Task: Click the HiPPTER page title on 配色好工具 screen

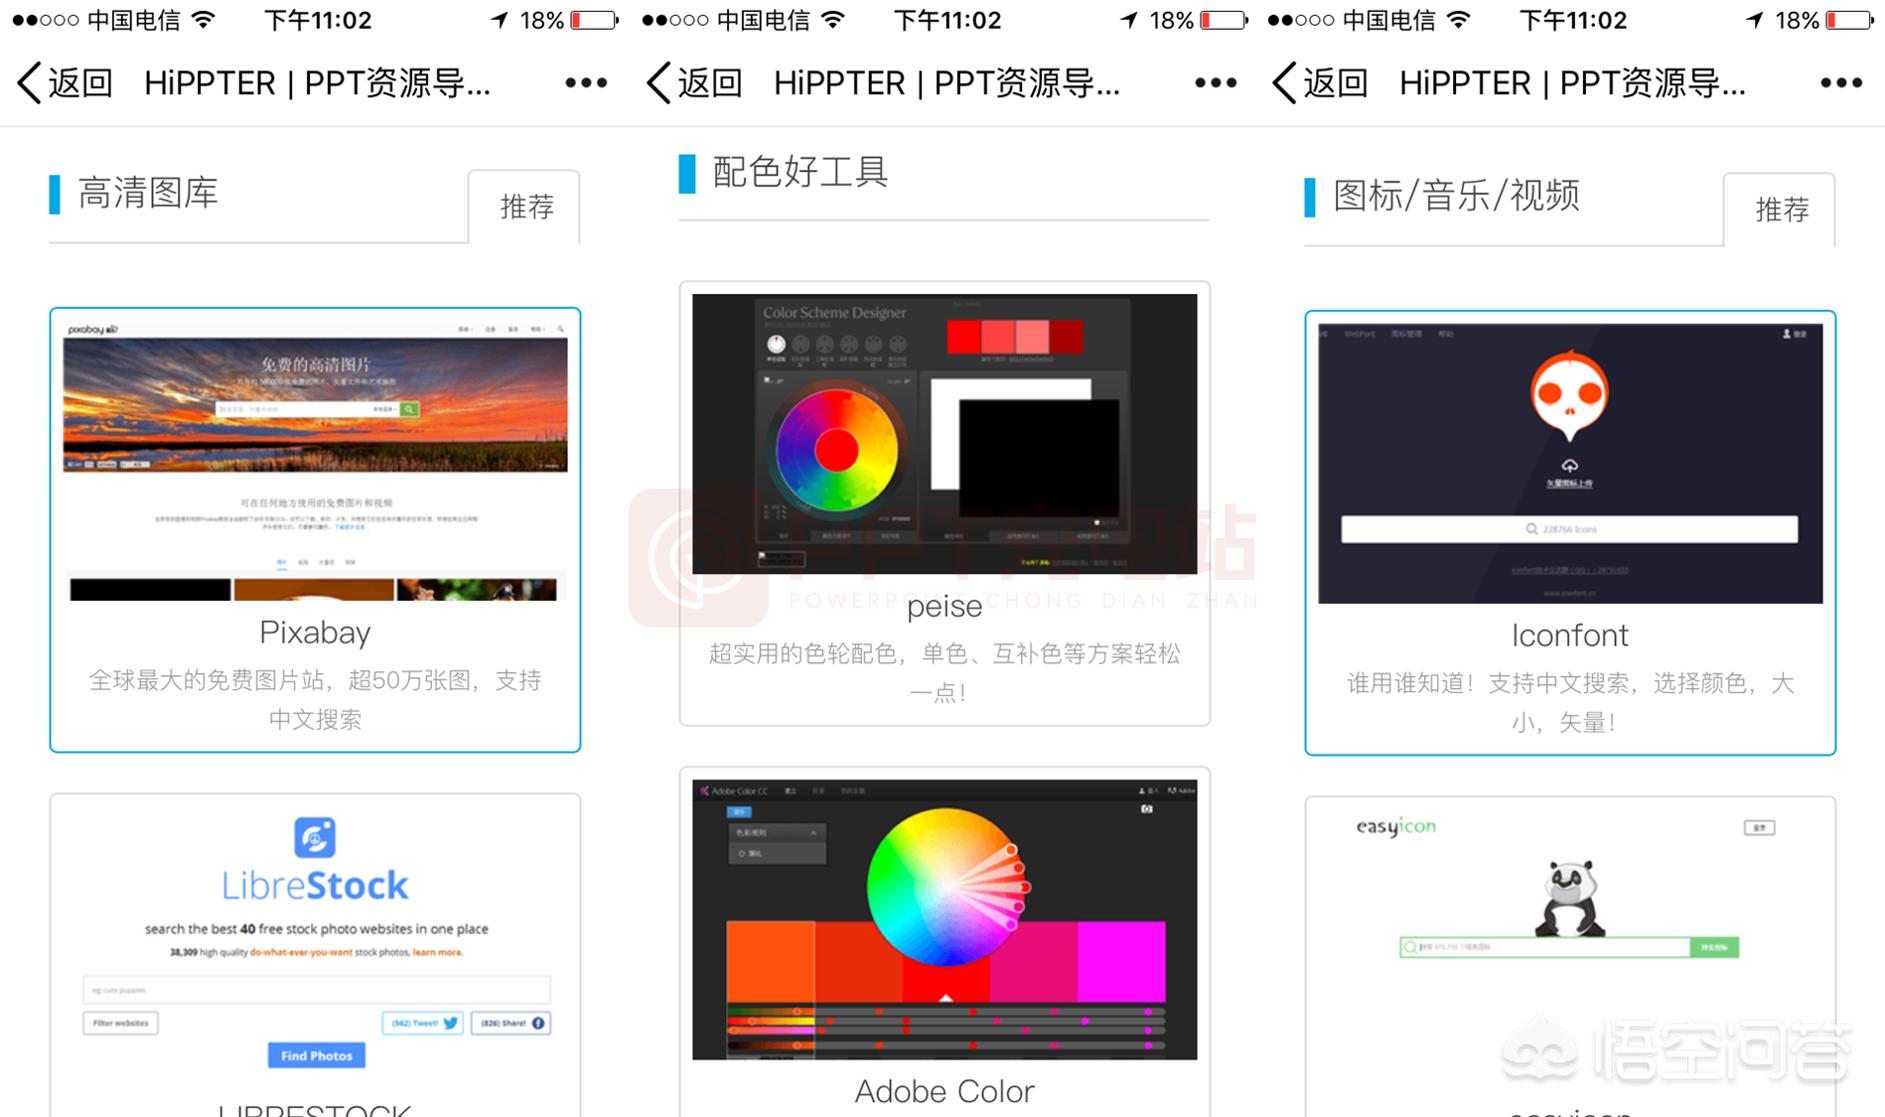Action: (947, 83)
